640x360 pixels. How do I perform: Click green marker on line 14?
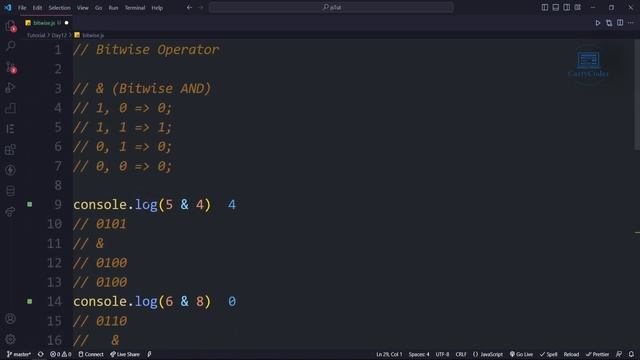click(30, 301)
